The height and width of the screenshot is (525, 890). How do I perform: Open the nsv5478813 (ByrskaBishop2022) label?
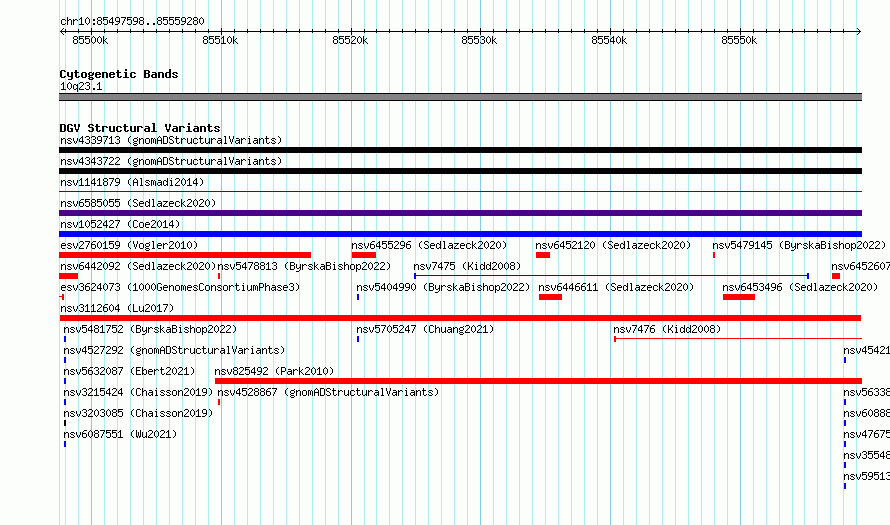click(304, 266)
